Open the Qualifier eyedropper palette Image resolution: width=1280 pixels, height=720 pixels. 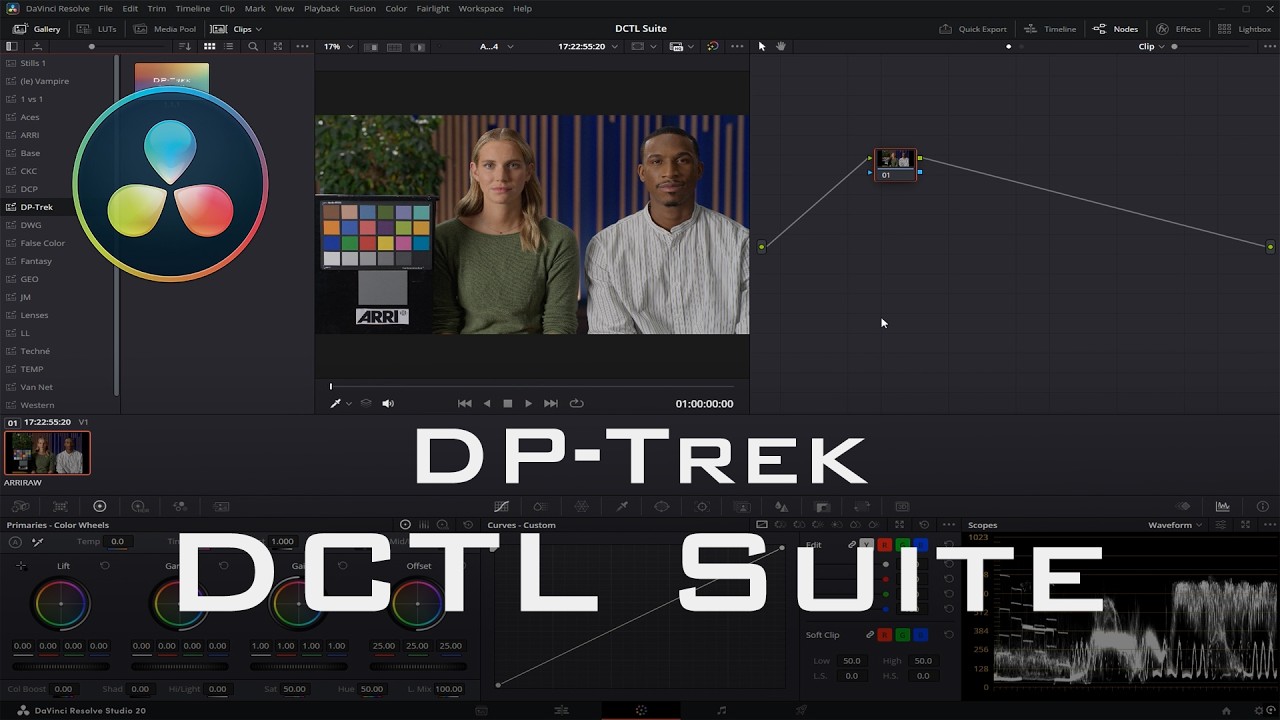click(622, 507)
